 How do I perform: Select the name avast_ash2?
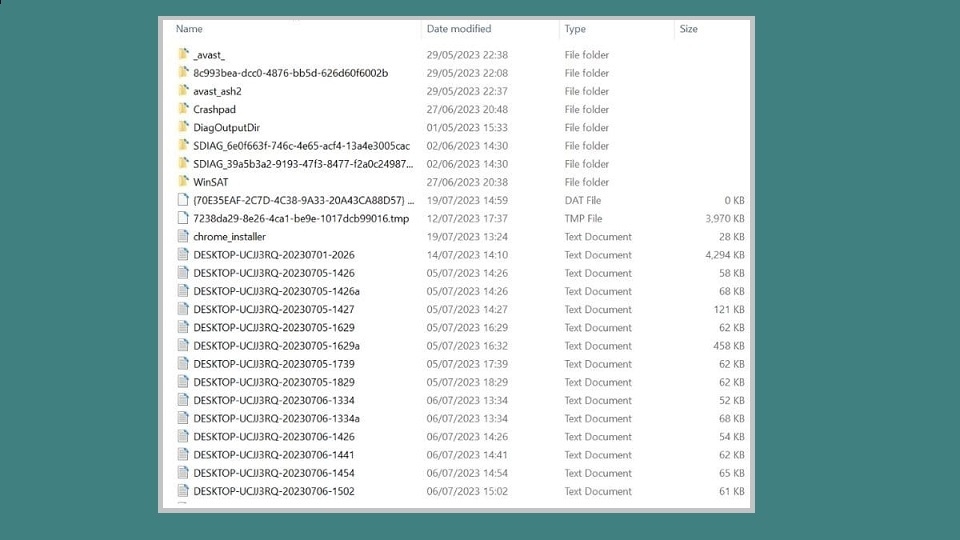[217, 91]
